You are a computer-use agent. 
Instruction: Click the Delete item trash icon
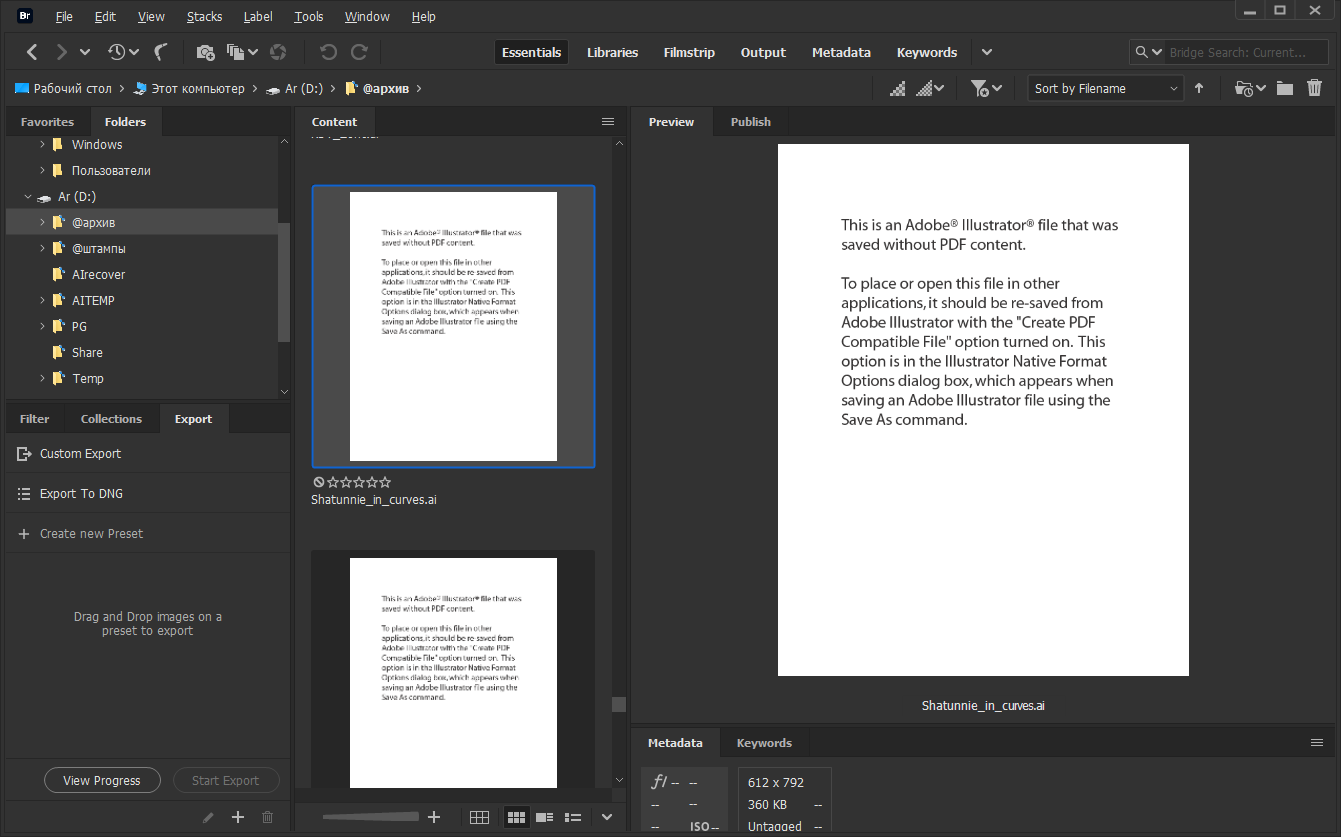click(x=1314, y=88)
